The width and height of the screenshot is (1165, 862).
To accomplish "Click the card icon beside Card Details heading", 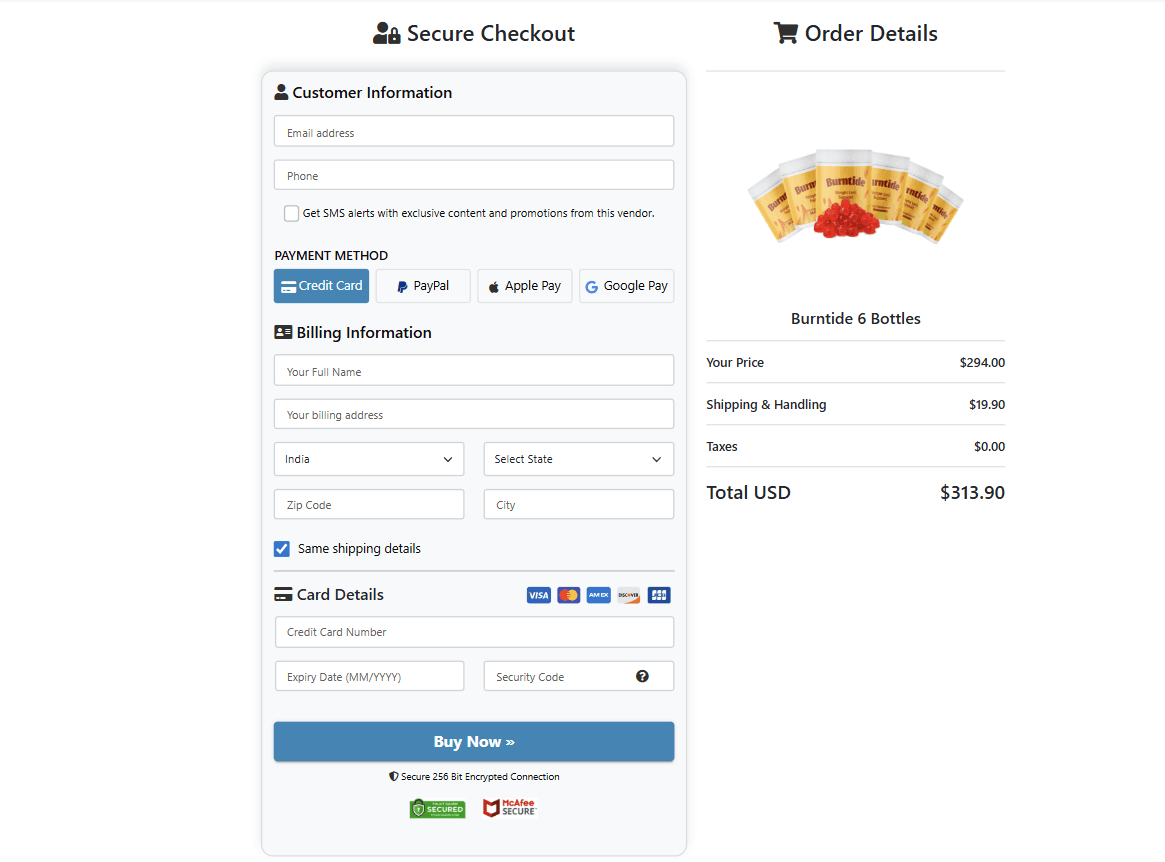I will point(283,594).
